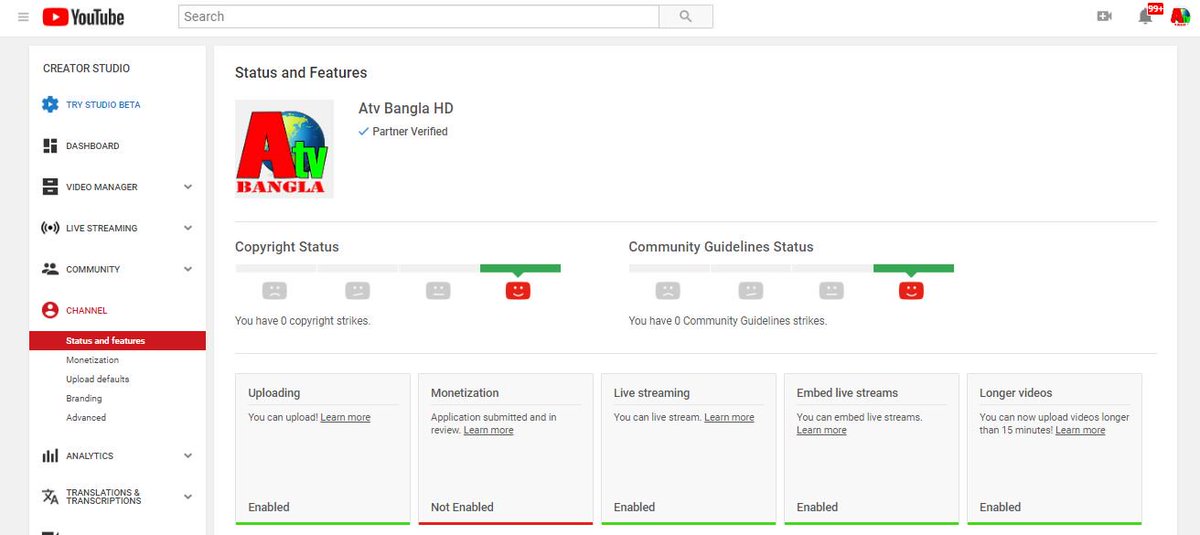Click the Analytics bar chart icon
Screen dimensions: 1200x535
50,456
